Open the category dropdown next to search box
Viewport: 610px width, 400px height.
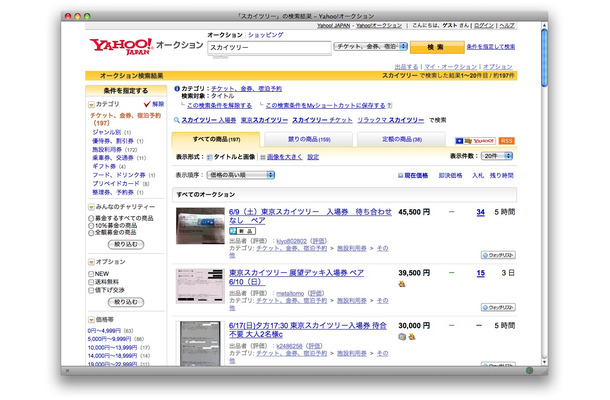pyautogui.click(x=370, y=46)
